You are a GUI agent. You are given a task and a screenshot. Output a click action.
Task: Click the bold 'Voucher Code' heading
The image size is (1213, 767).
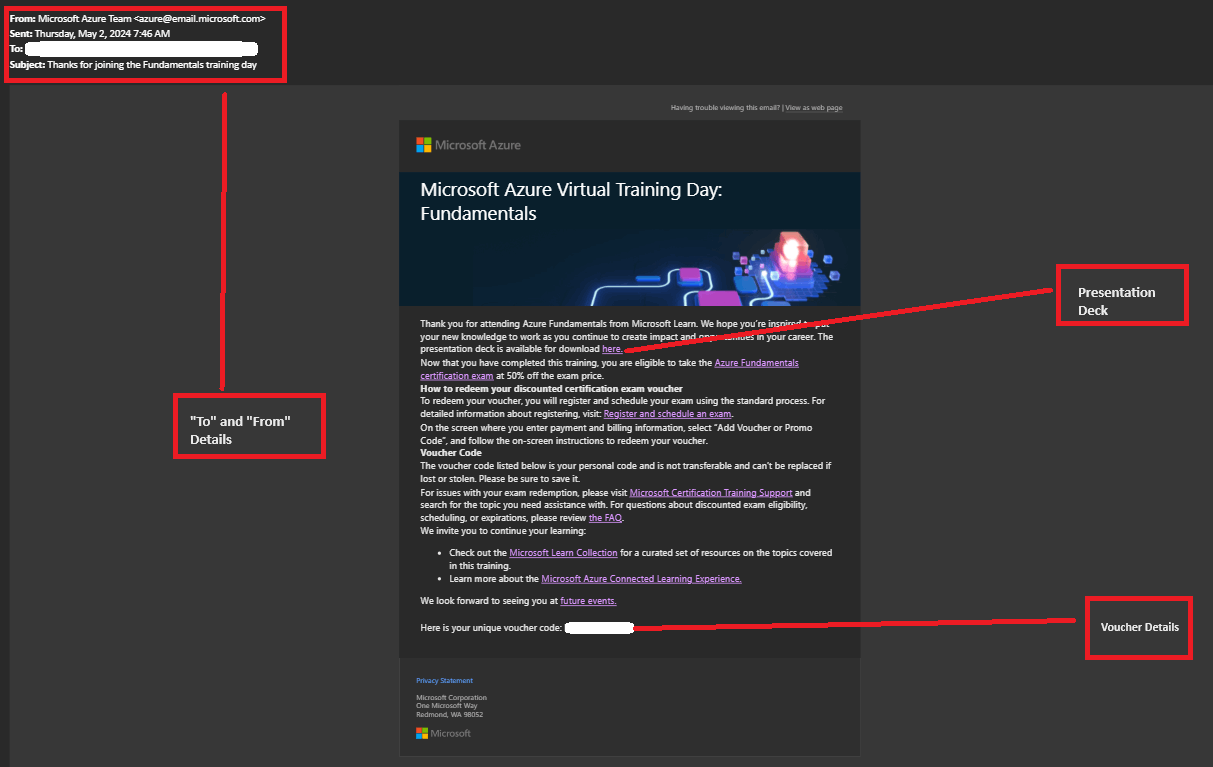click(451, 453)
